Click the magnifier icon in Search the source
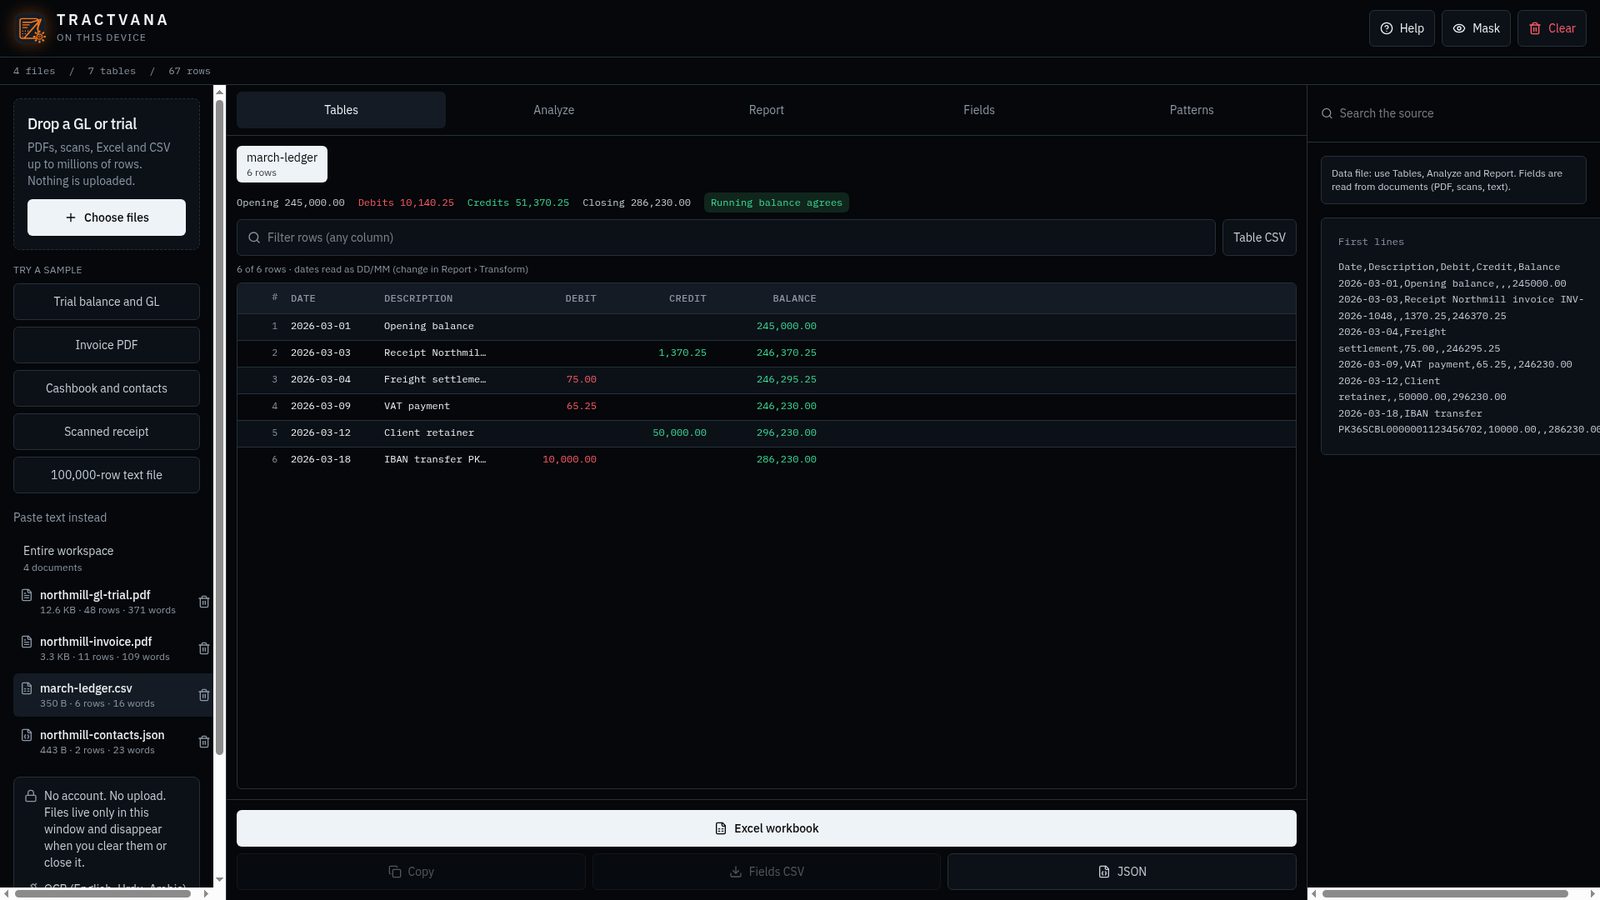 pyautogui.click(x=1327, y=114)
